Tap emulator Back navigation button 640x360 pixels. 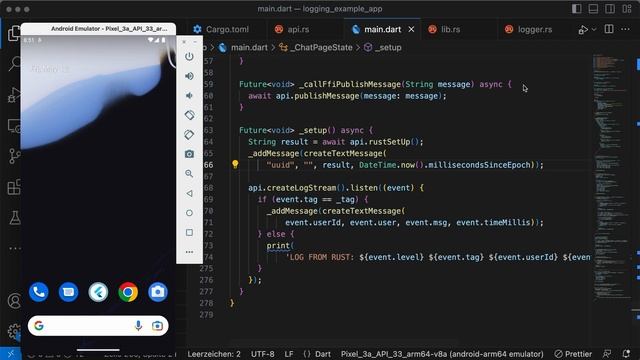(189, 193)
